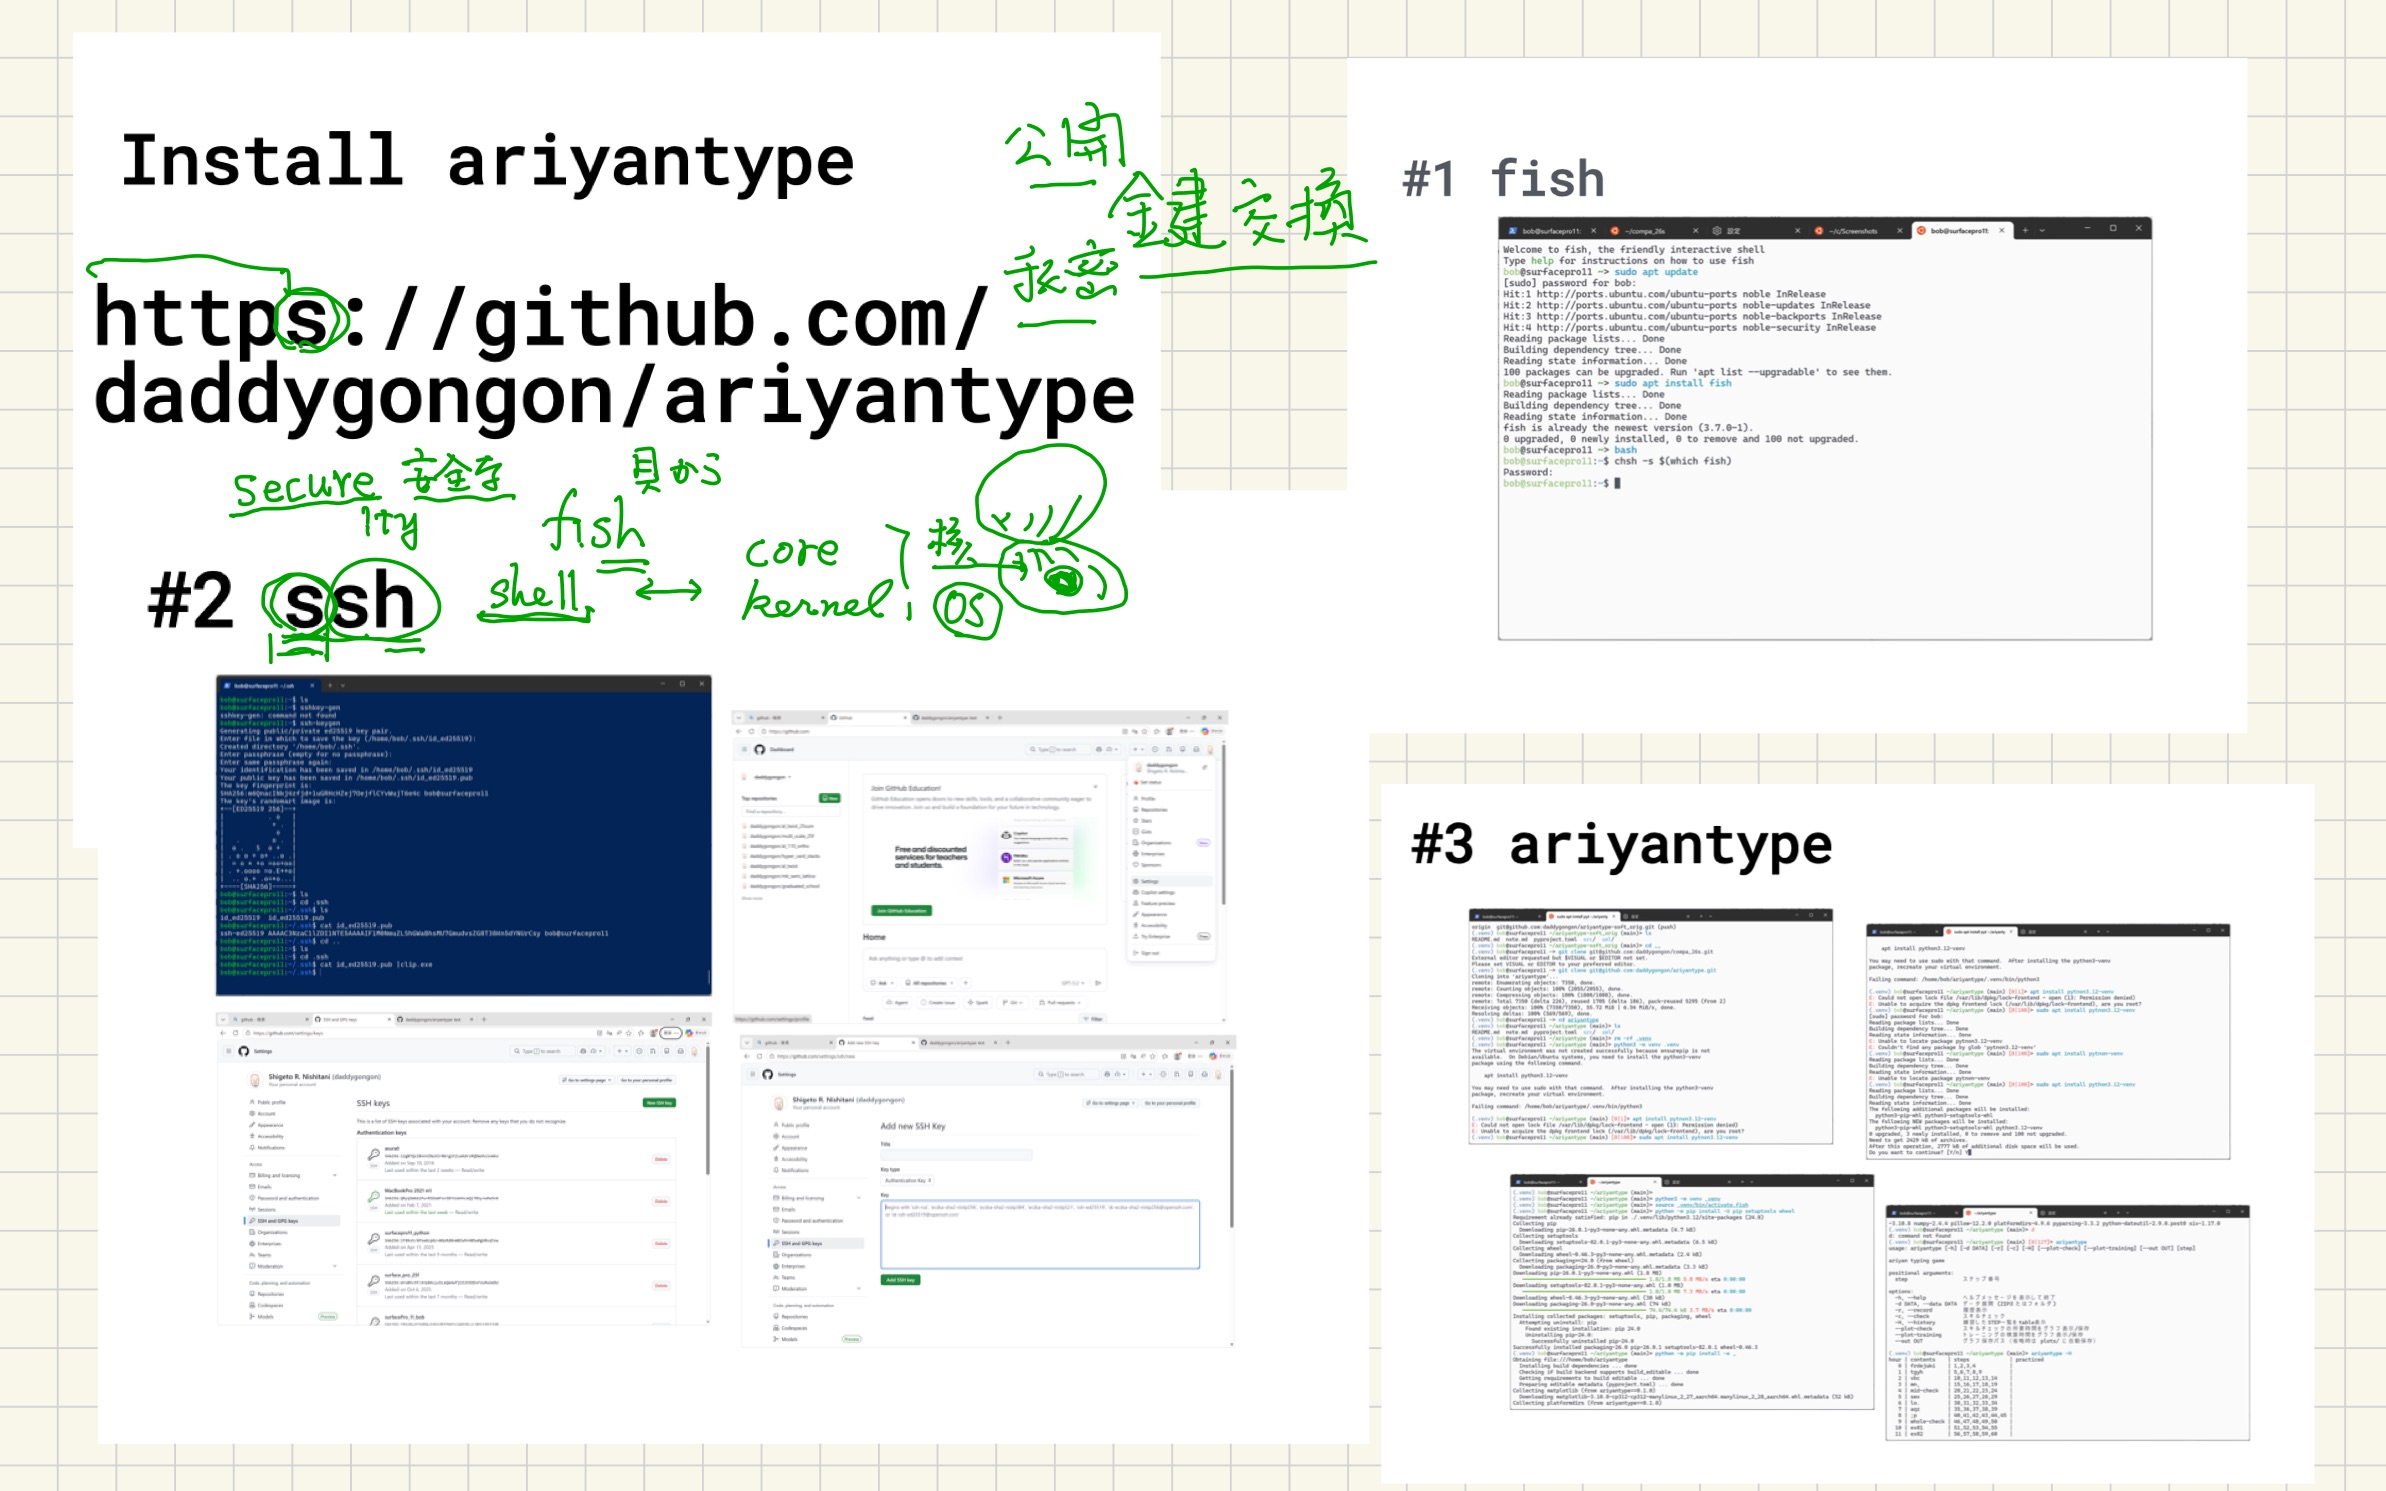Click green 'New SSH key' button in SSH keys screenshot
Image resolution: width=2386 pixels, height=1491 pixels.
pos(658,1103)
